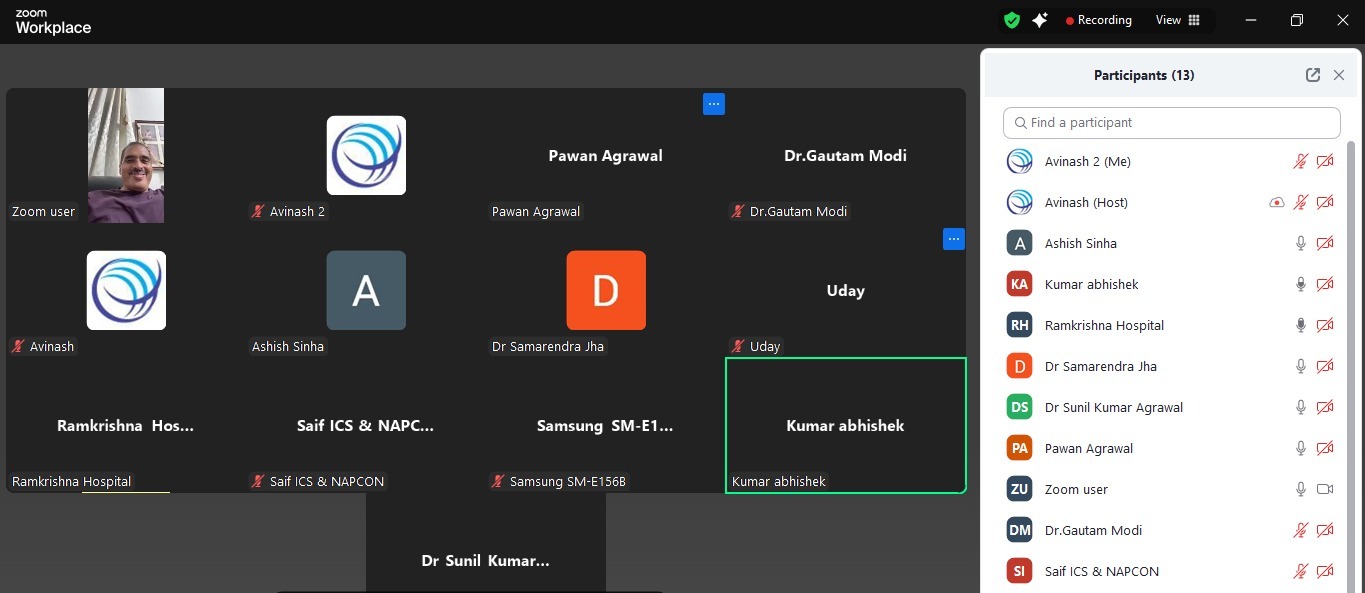Screen dimensions: 1365x593
Task: Open more options on Uday's video tile
Action: (x=953, y=239)
